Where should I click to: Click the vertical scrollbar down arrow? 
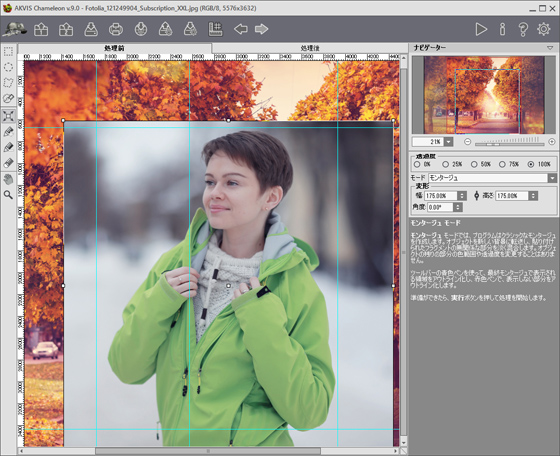pyautogui.click(x=404, y=443)
